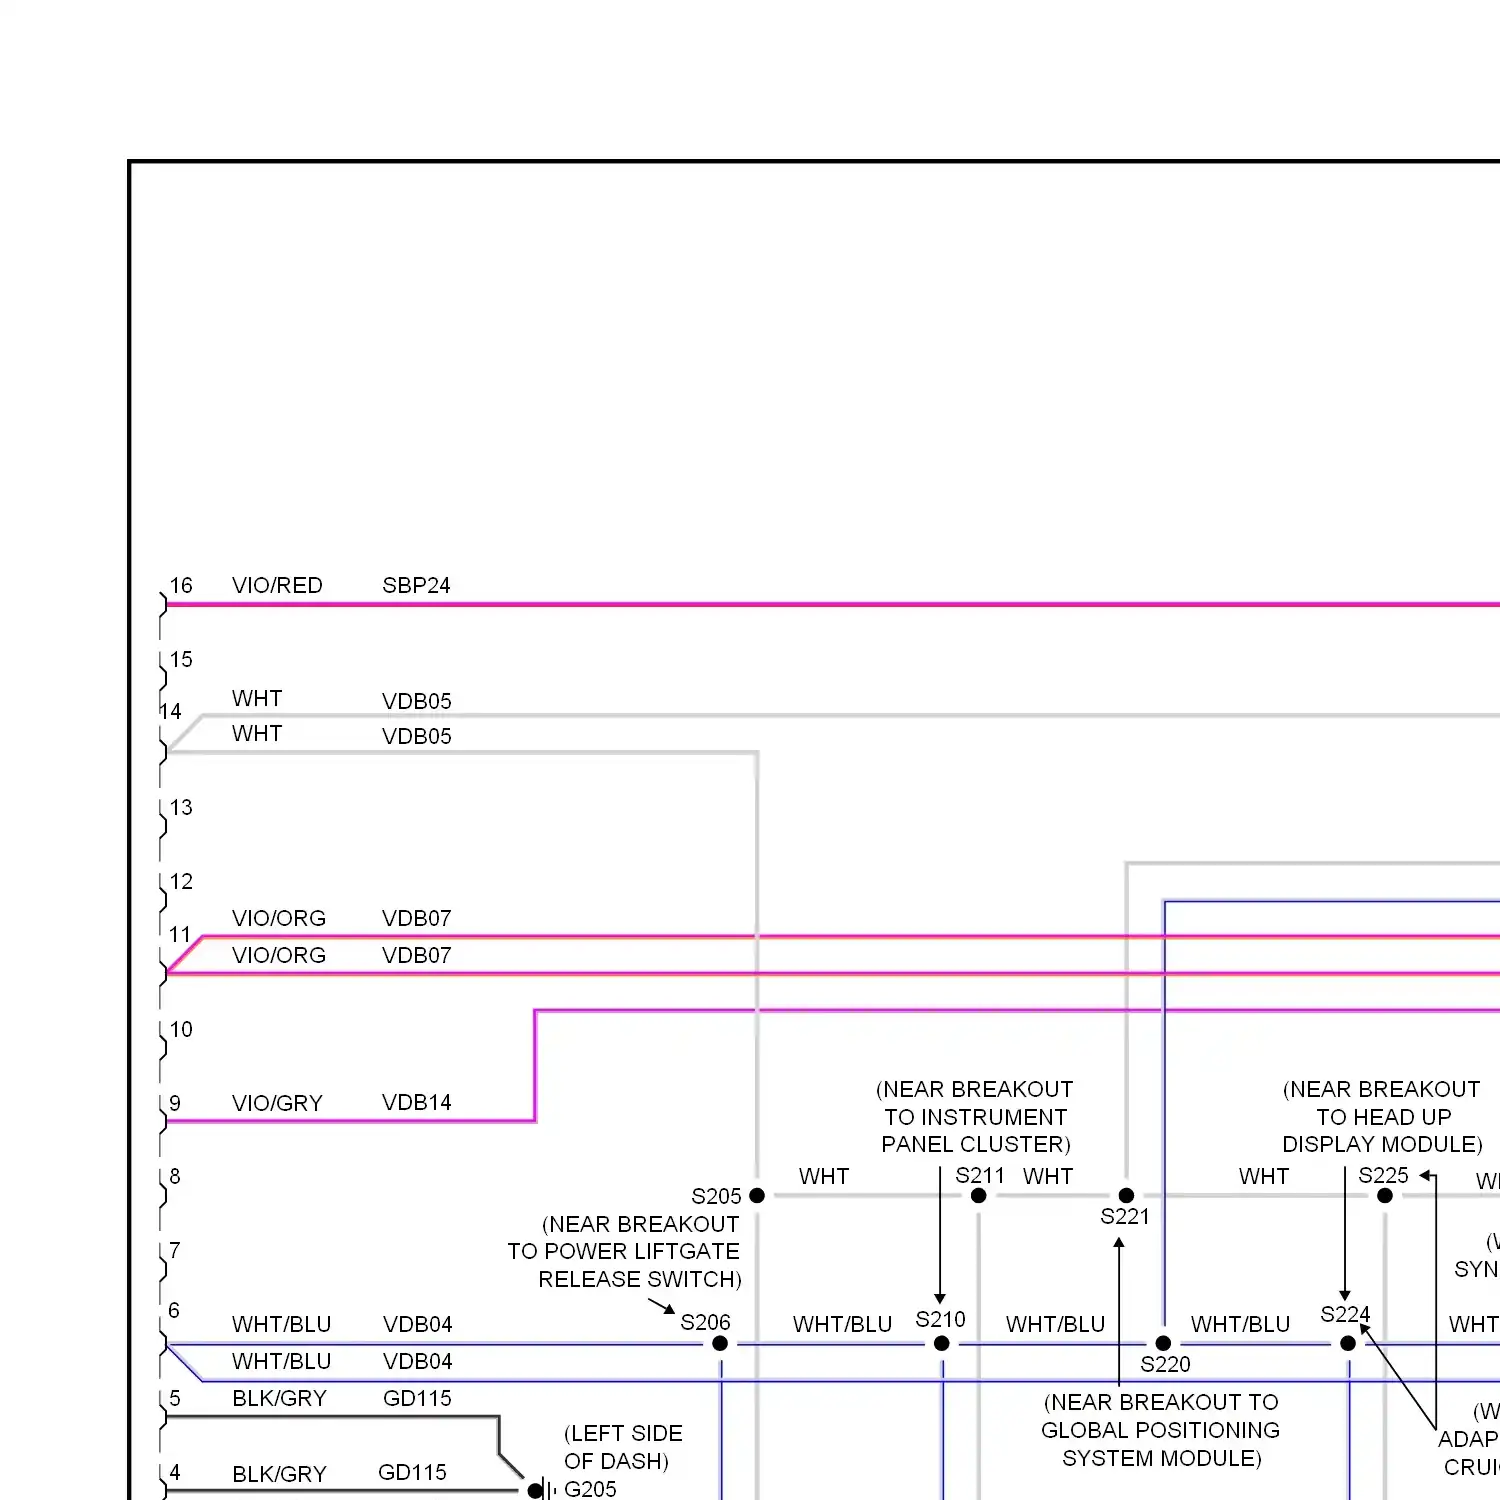Click the WHT label between S205 and S211
This screenshot has width=1500, height=1500.
point(824,1176)
